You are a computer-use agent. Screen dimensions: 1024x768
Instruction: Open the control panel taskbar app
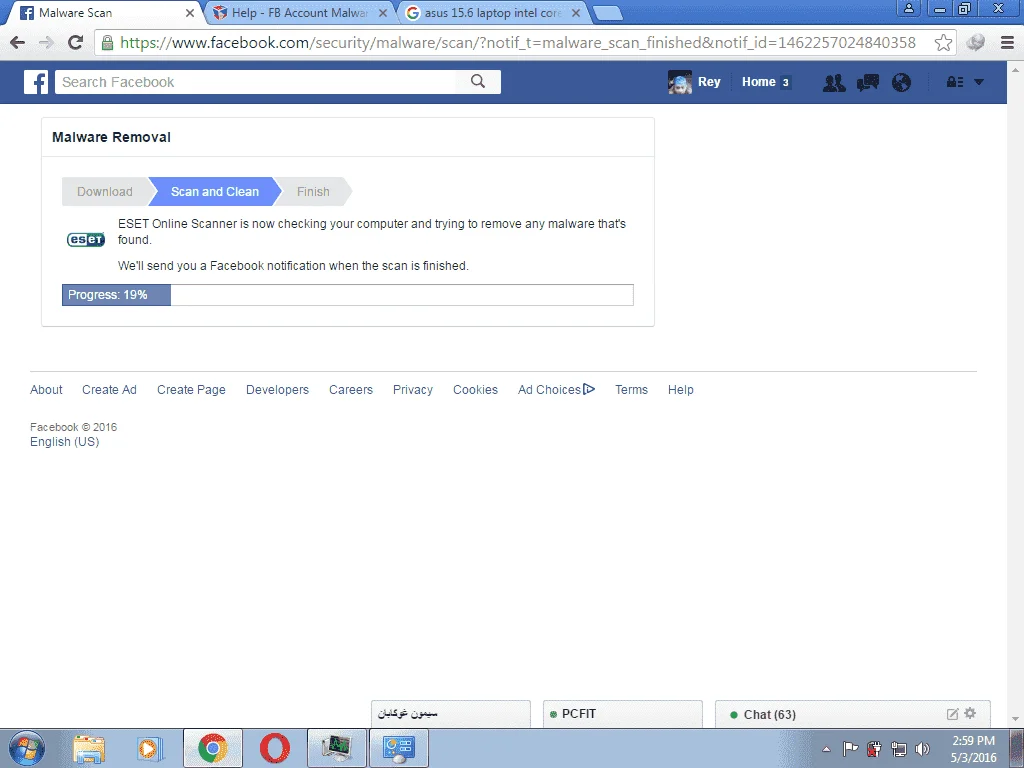(x=399, y=748)
